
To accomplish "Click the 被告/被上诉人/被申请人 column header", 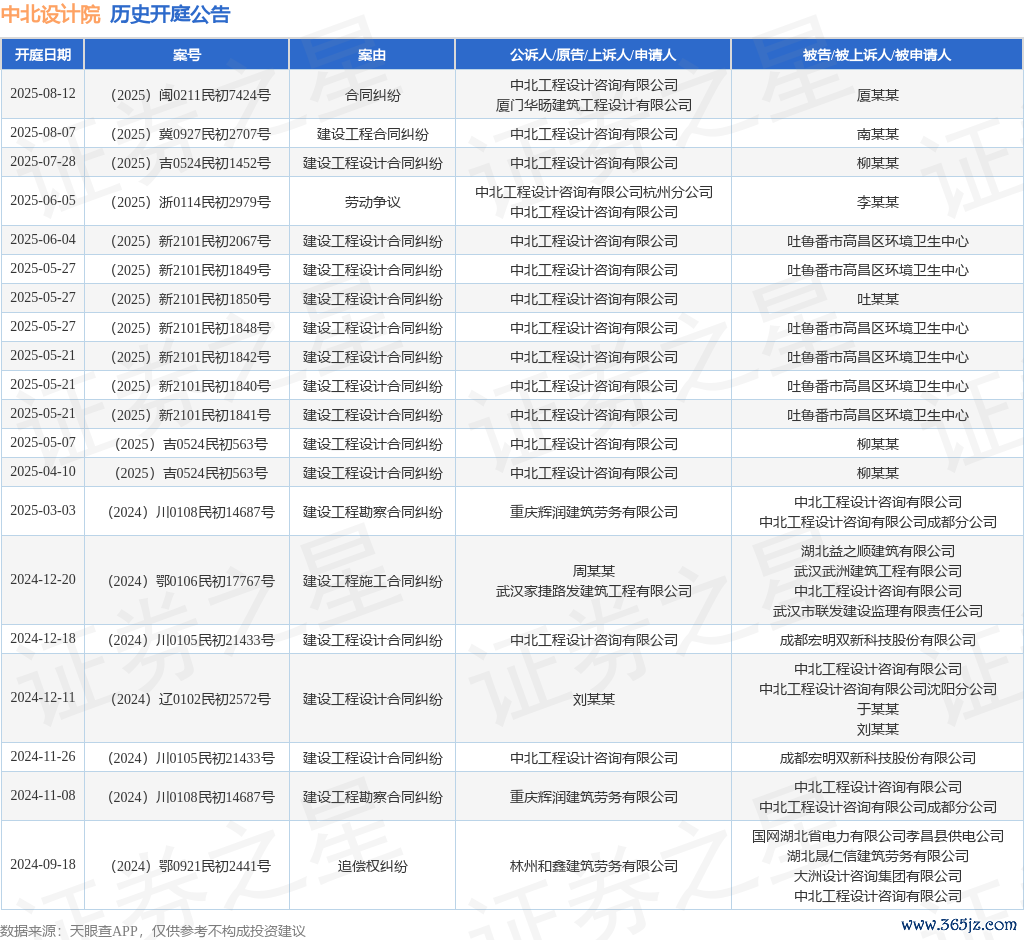I will (x=877, y=55).
